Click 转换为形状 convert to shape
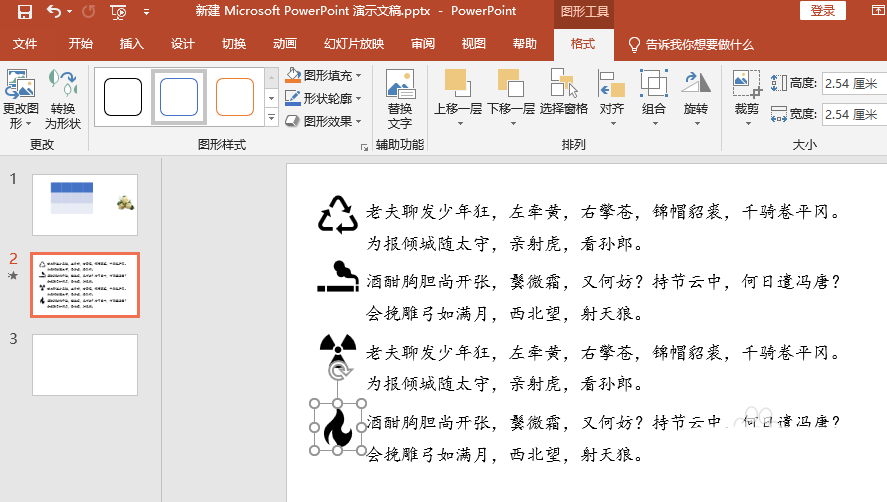Viewport: 887px width, 502px height. coord(63,100)
